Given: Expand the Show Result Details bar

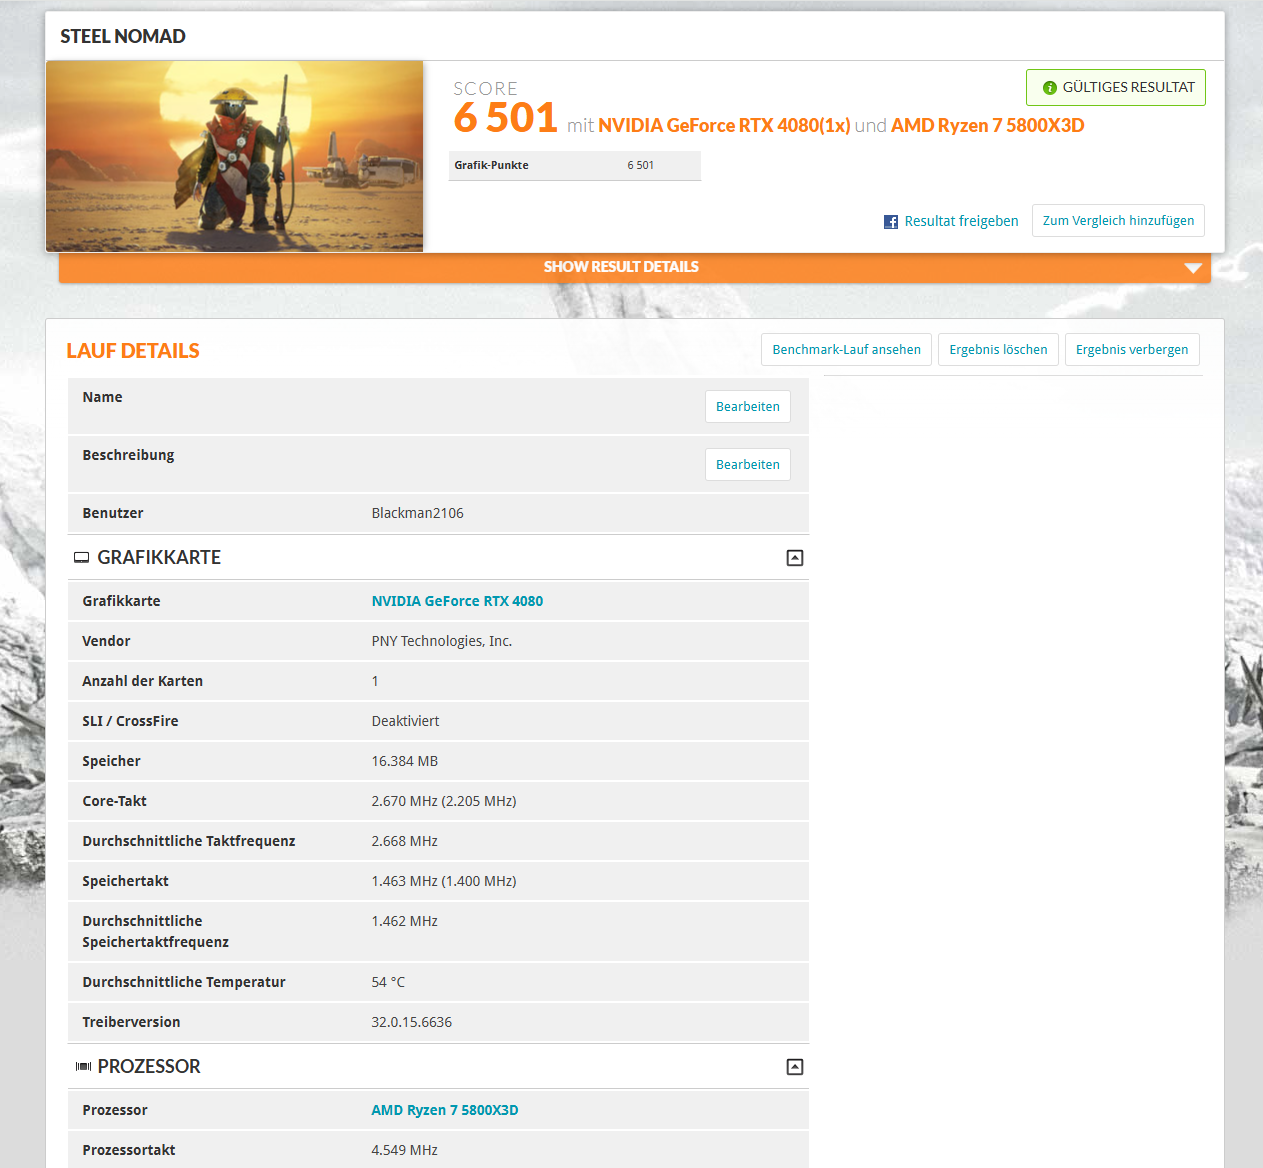Looking at the screenshot, I should [x=635, y=267].
